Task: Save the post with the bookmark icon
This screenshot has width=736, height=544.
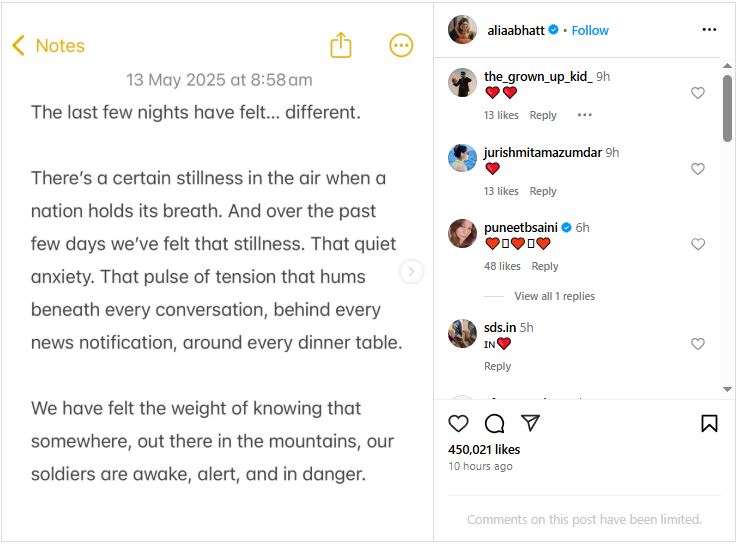Action: [709, 423]
